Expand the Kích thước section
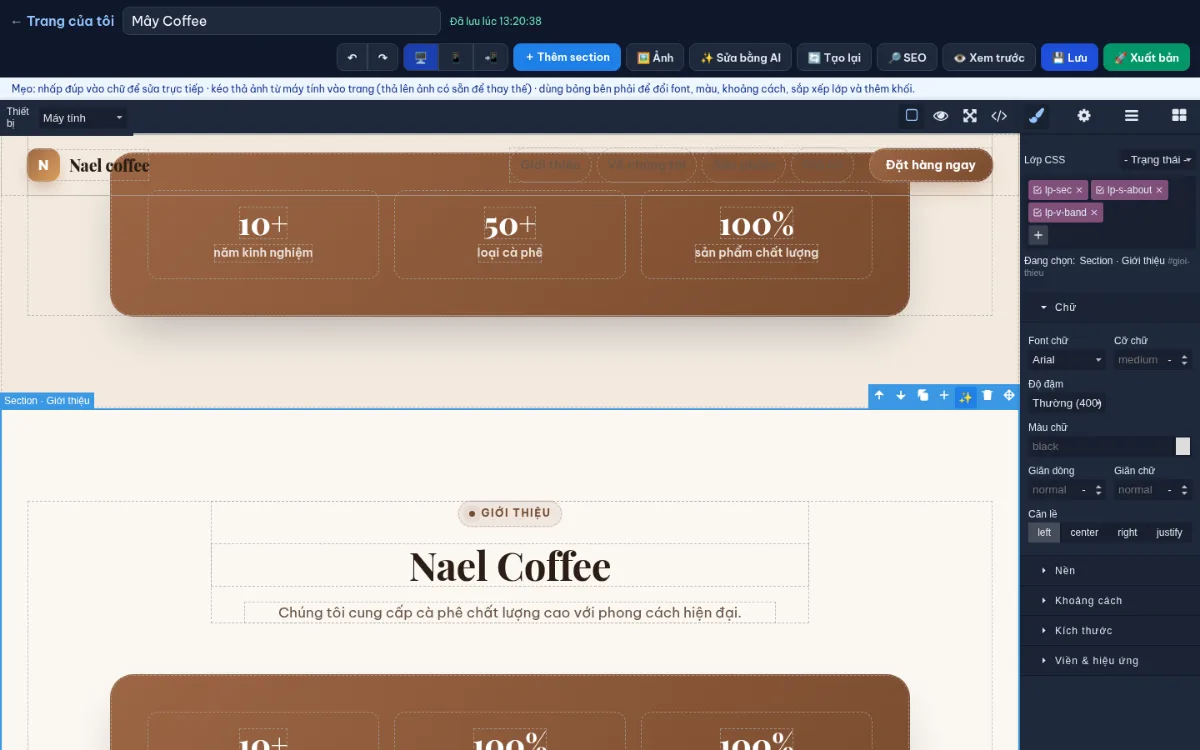The height and width of the screenshot is (750, 1200). (x=1110, y=630)
